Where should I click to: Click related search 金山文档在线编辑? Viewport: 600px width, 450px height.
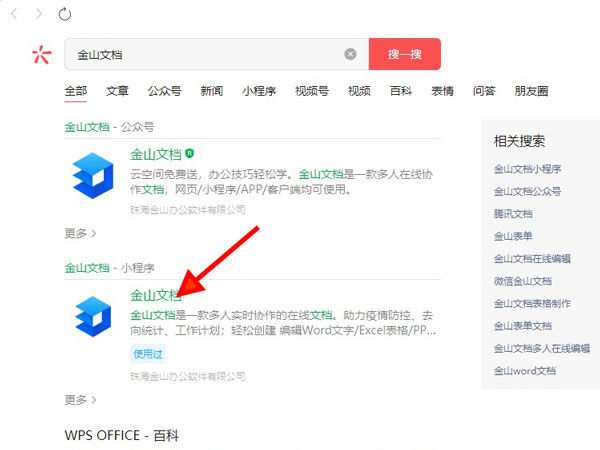(532, 259)
